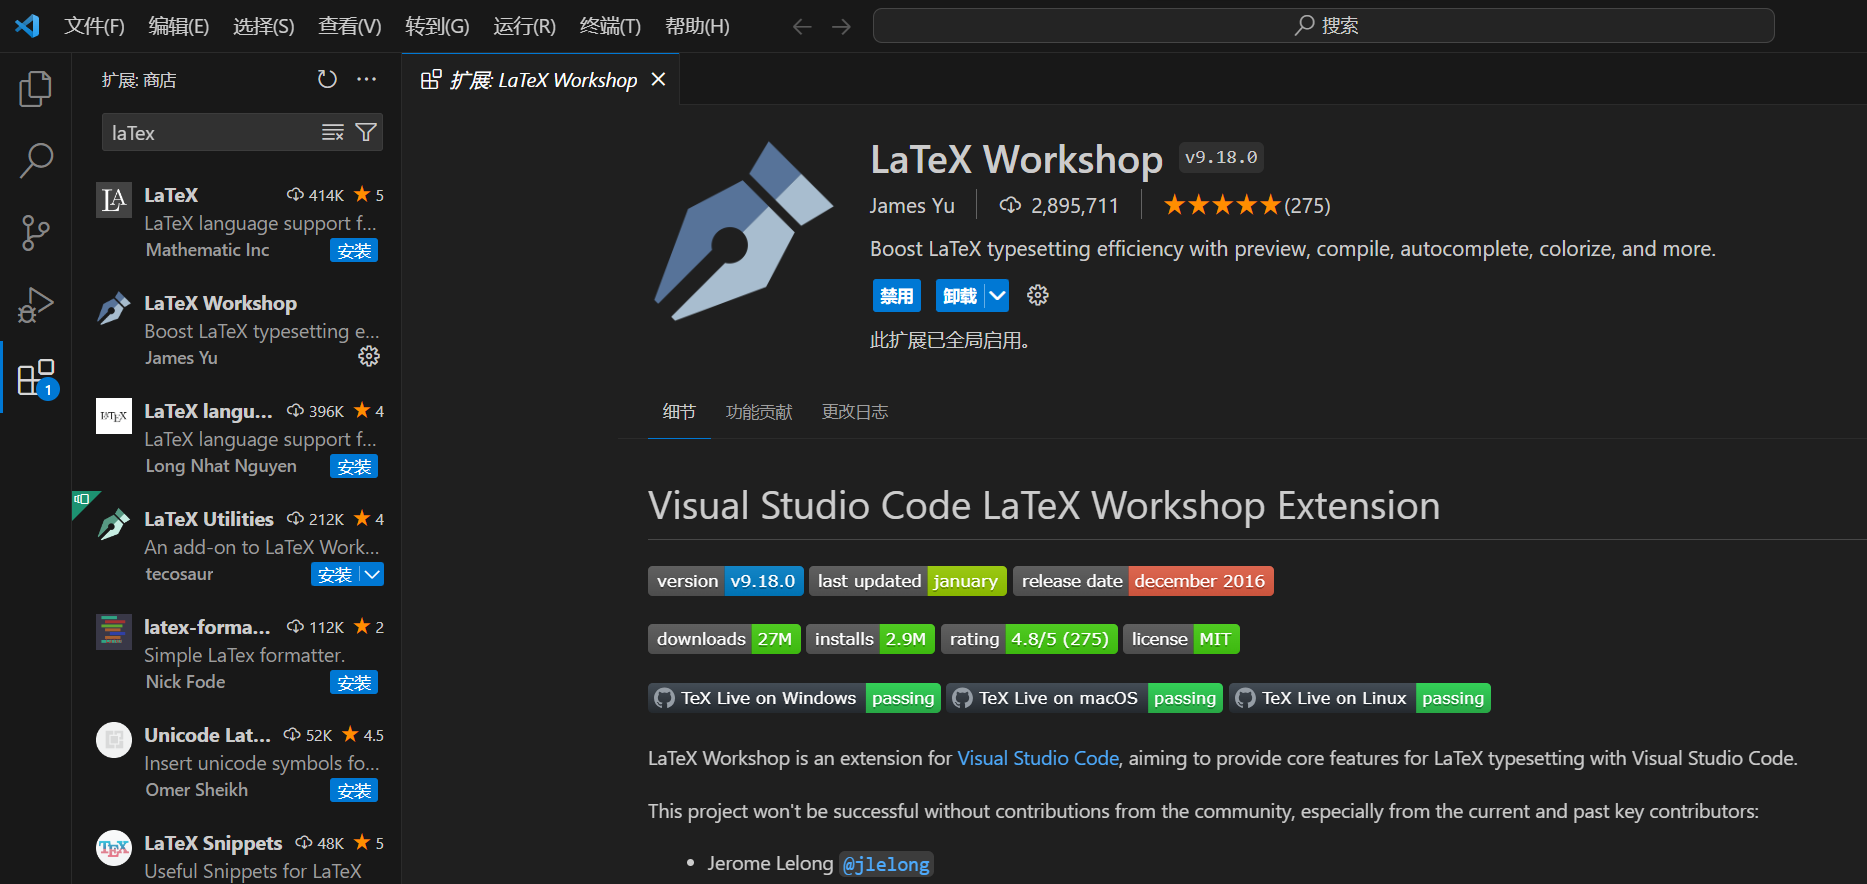Open the extension search filter menu
The image size is (1867, 884).
(x=366, y=132)
